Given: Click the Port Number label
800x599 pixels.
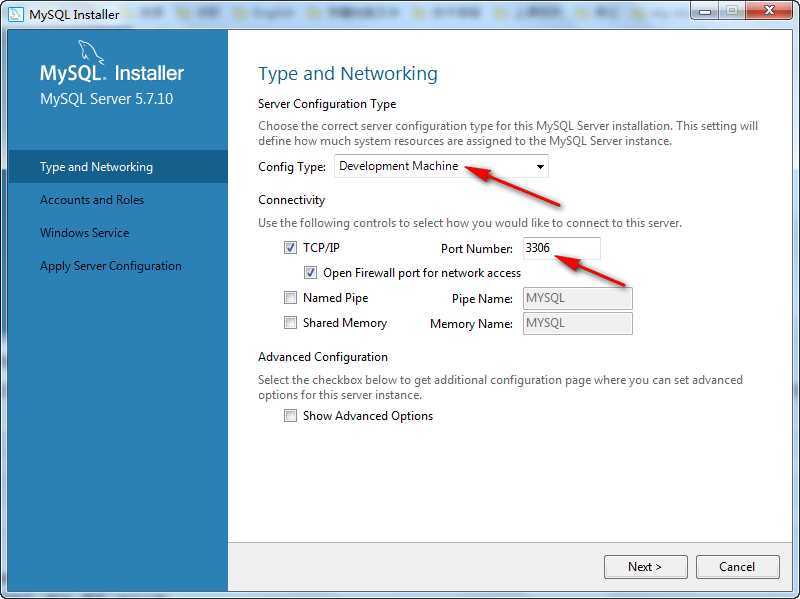Looking at the screenshot, I should [x=477, y=248].
